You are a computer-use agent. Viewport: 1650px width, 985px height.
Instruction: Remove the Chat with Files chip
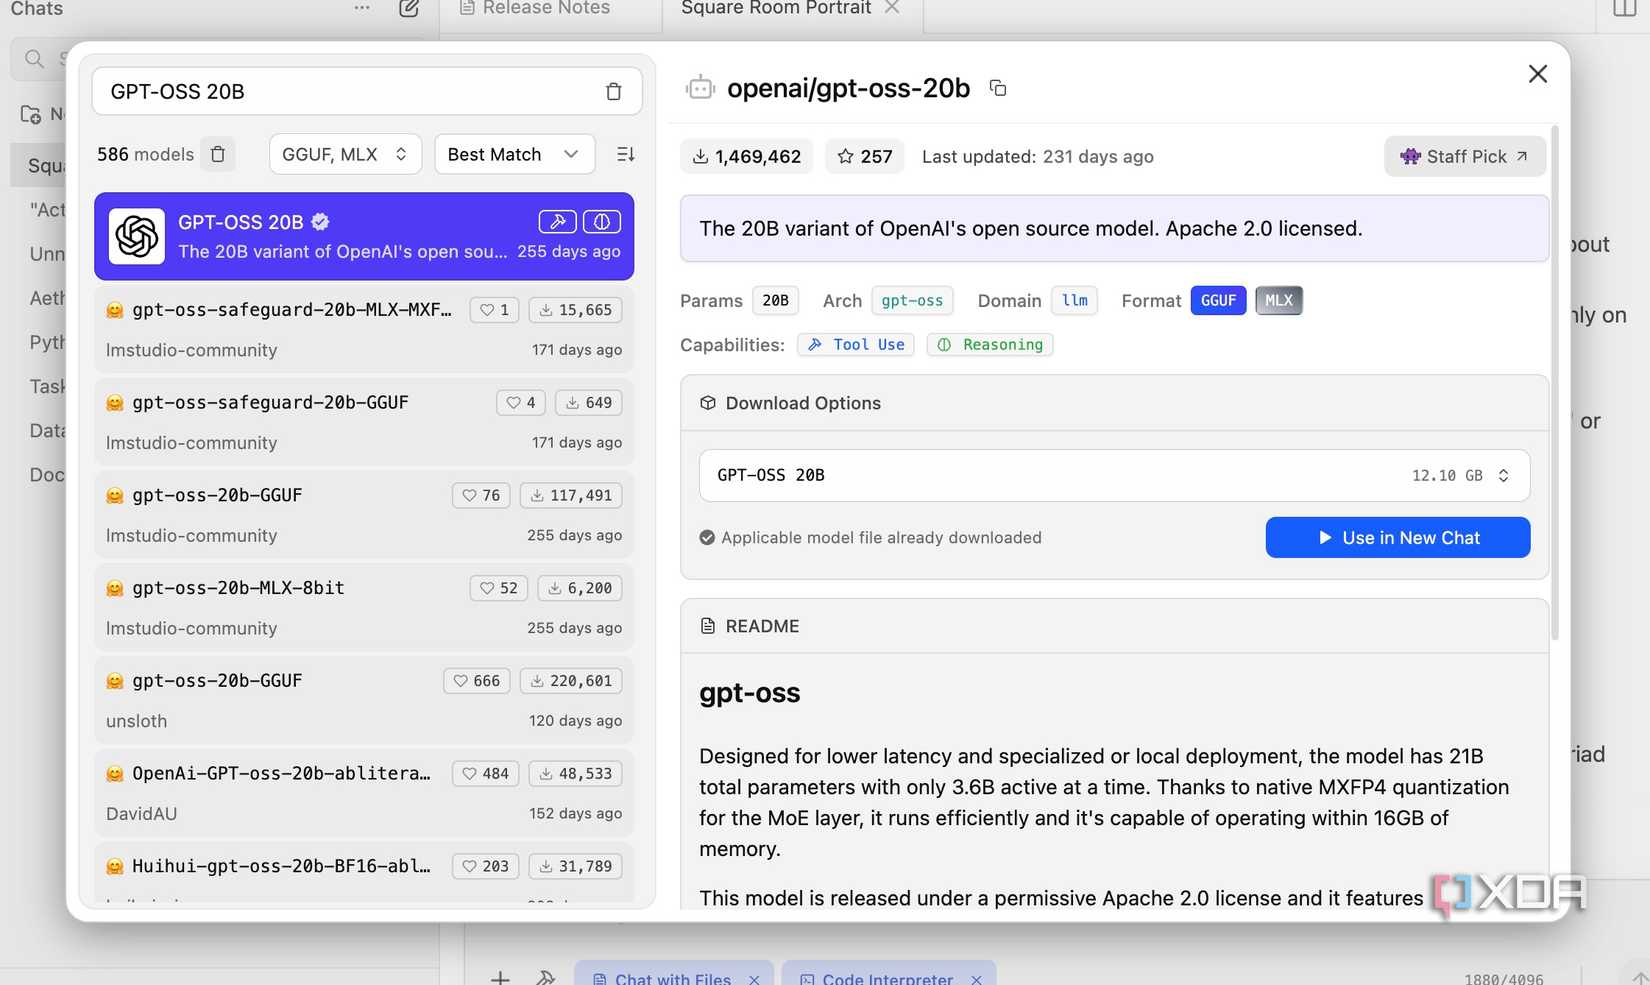pyautogui.click(x=754, y=979)
